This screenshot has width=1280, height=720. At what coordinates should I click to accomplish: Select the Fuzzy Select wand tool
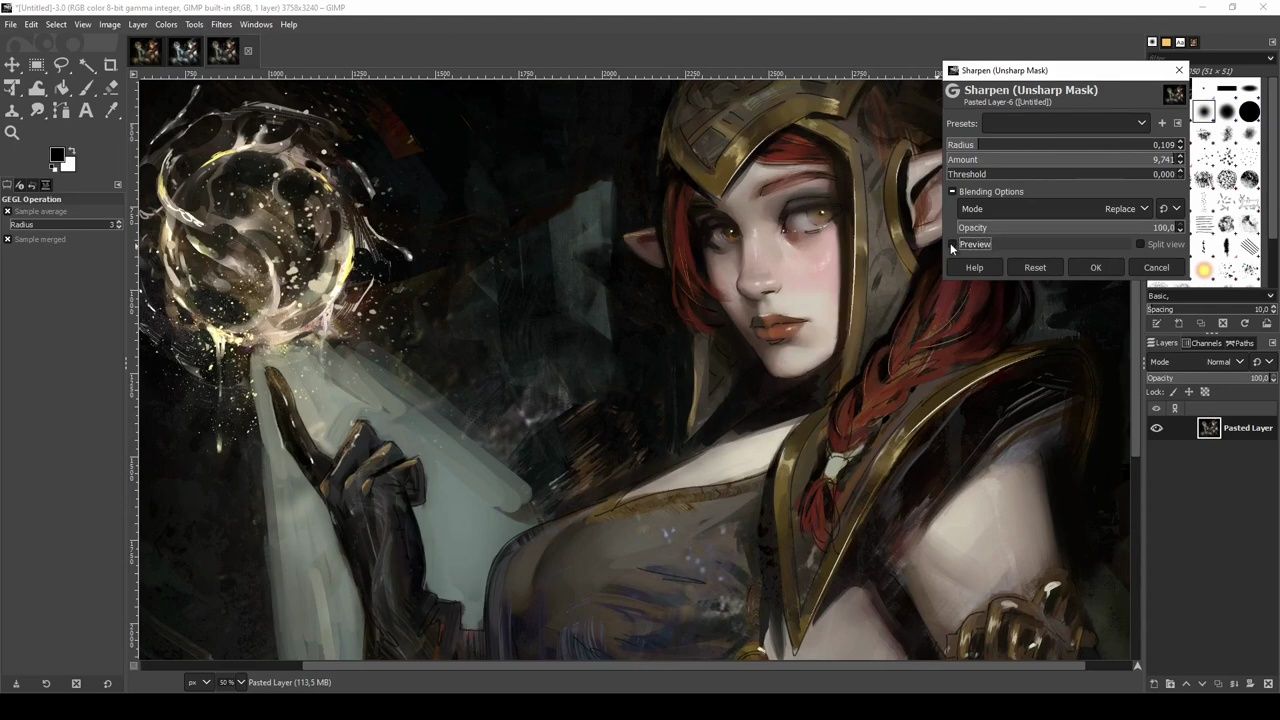coord(87,64)
